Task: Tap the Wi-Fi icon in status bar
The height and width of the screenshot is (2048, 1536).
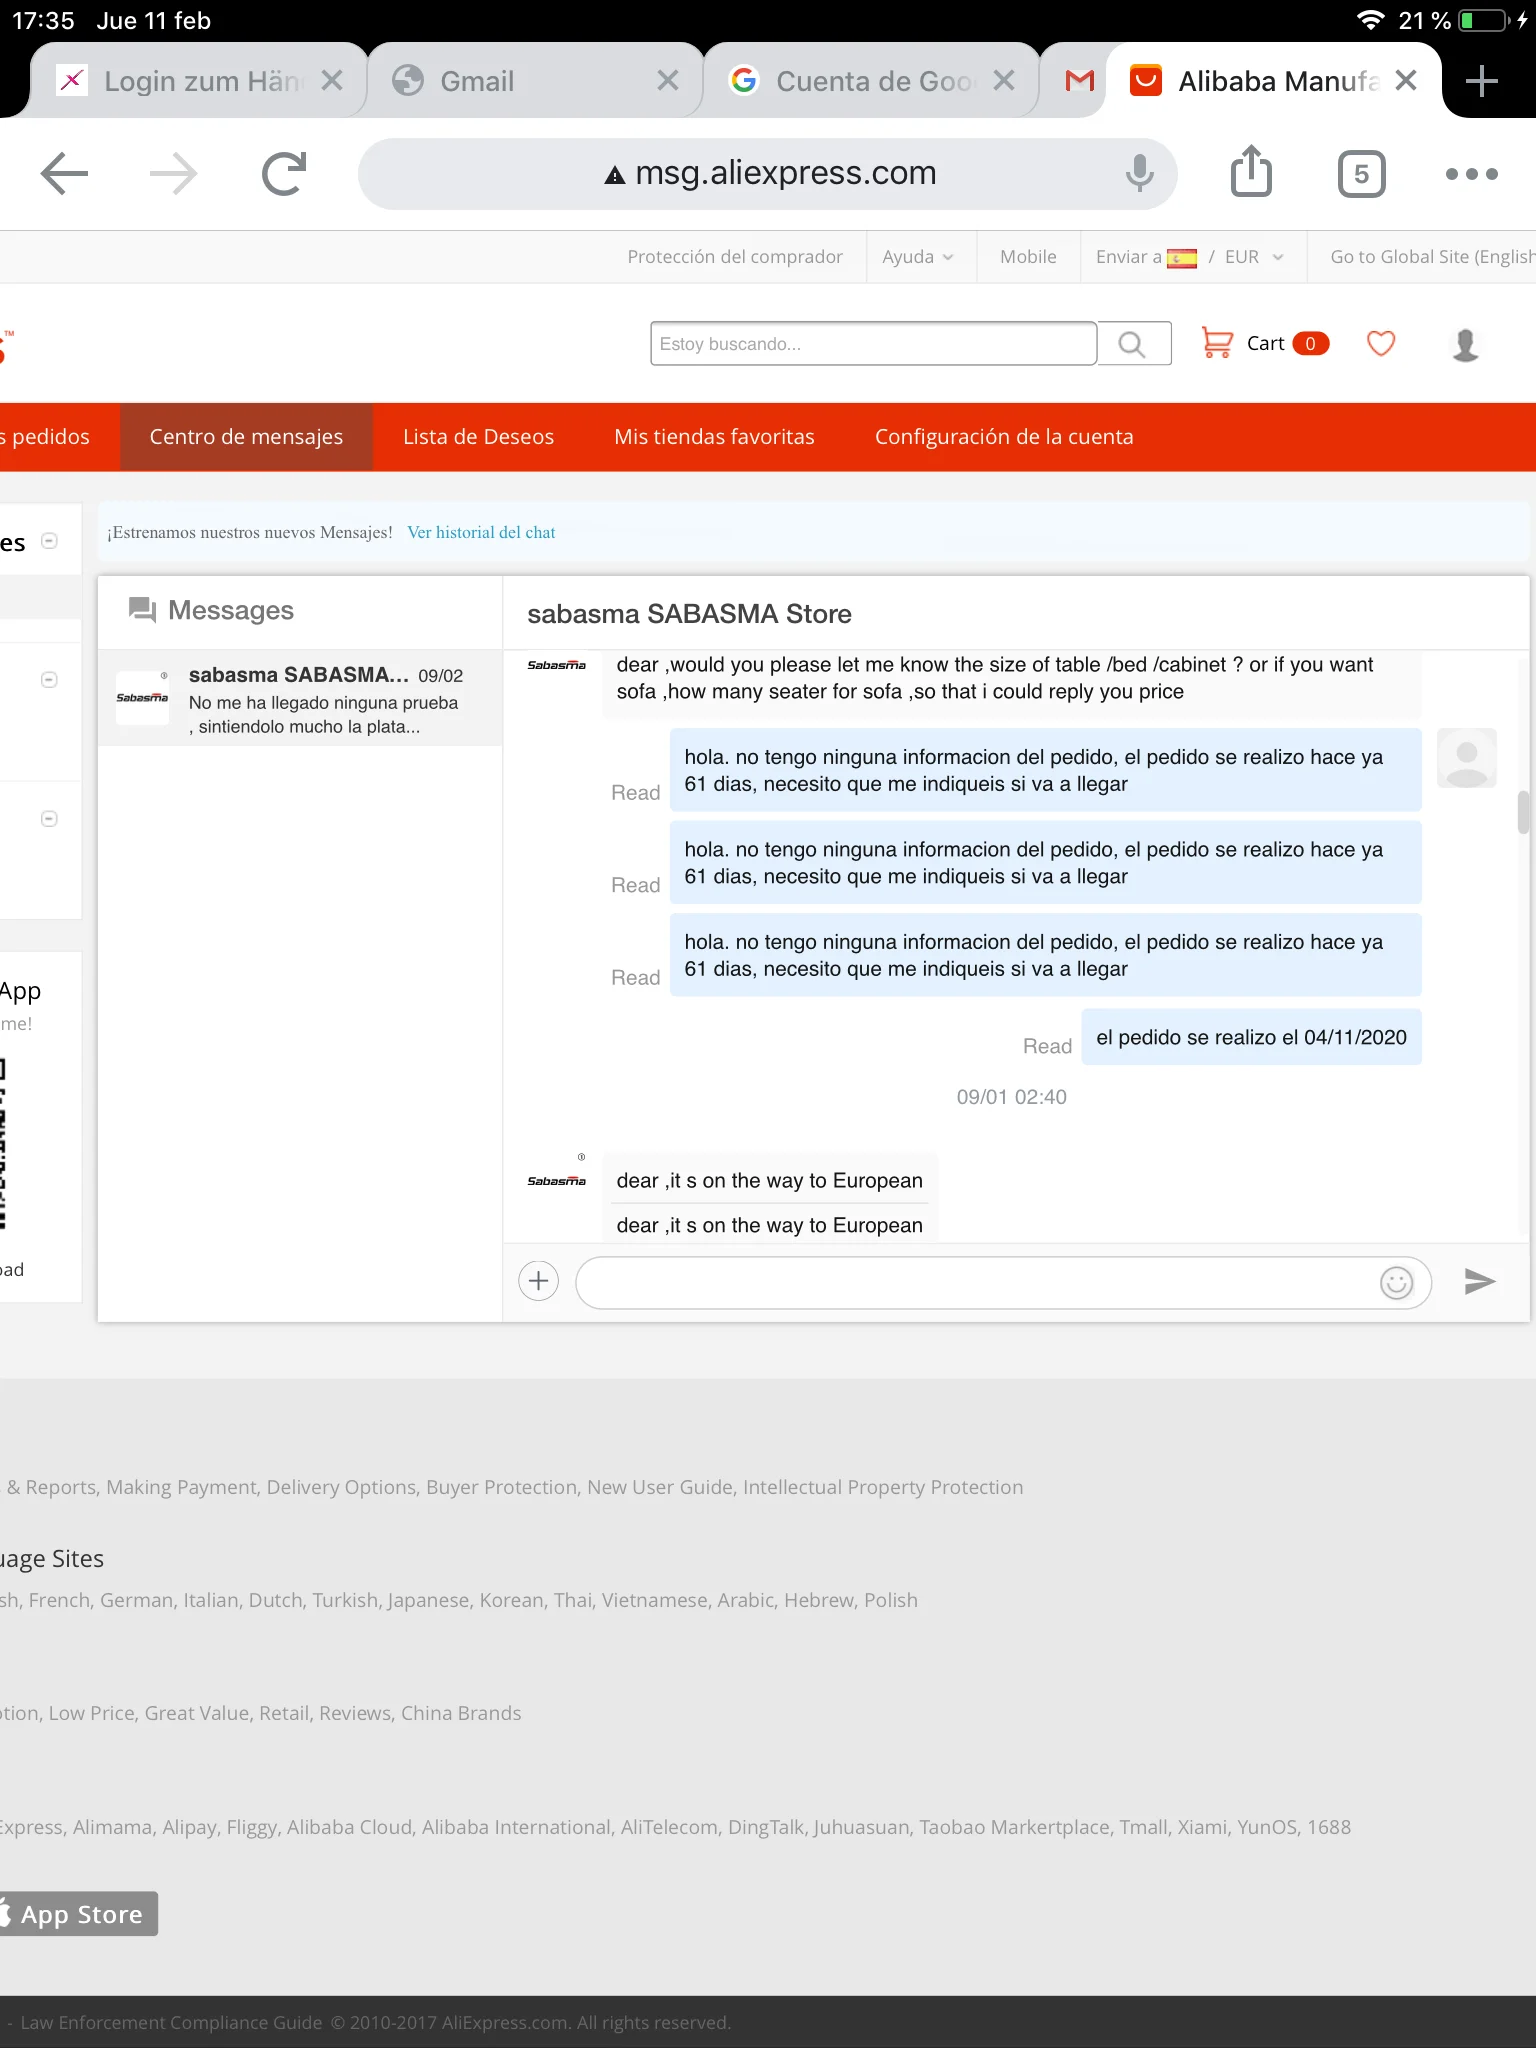Action: (x=1370, y=20)
